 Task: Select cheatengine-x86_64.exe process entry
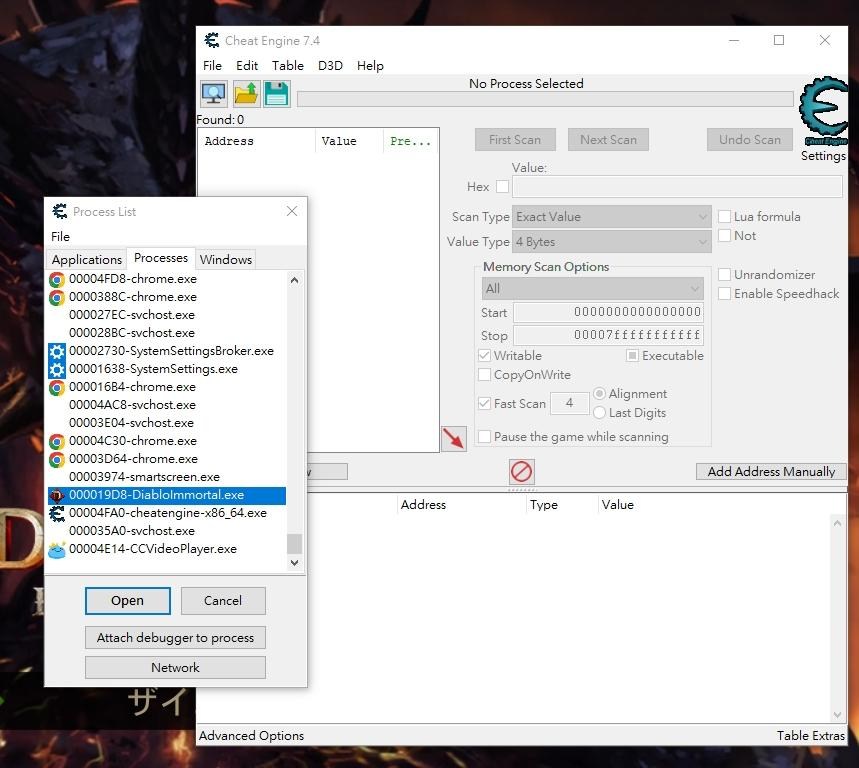[167, 513]
